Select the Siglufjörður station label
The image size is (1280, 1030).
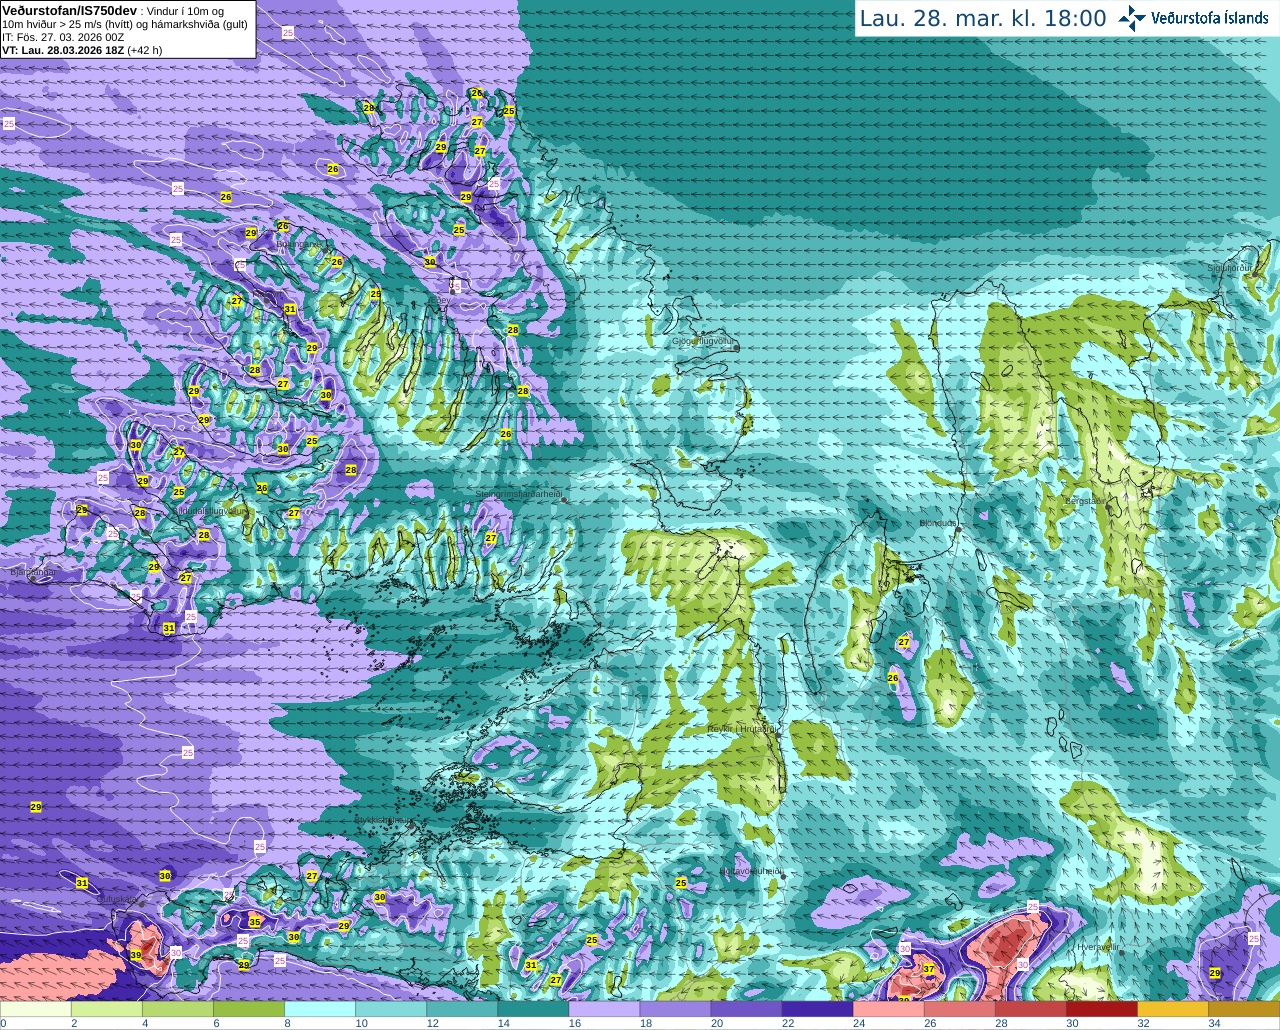(x=1230, y=268)
